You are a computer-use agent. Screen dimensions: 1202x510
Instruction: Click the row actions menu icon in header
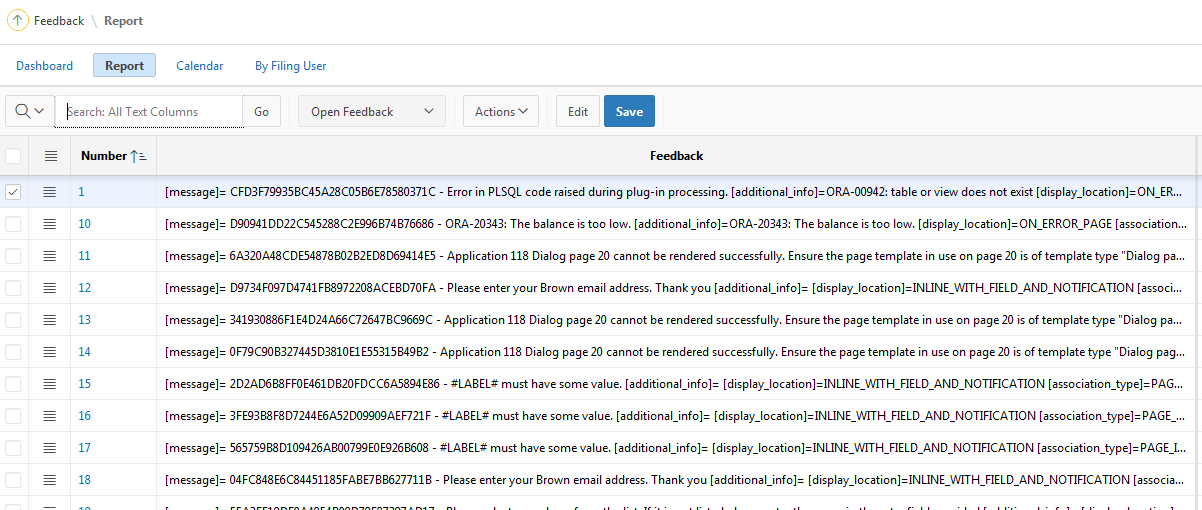pyautogui.click(x=51, y=156)
